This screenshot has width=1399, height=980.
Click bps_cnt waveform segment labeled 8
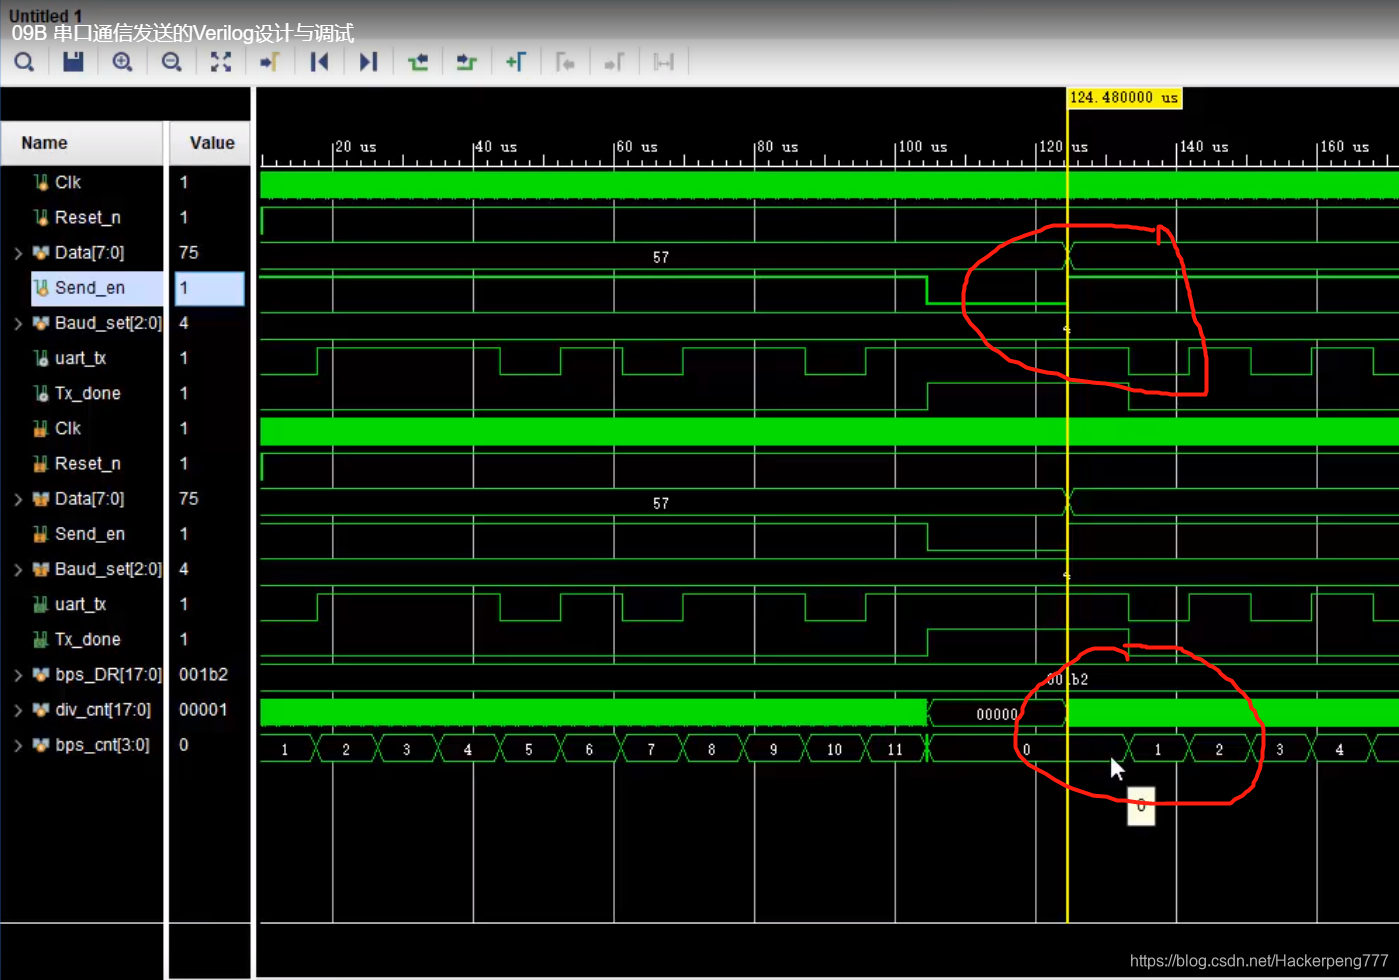coord(712,749)
